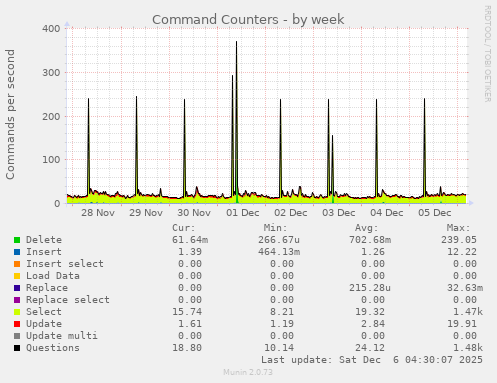
Task: Click the '300' y-axis value
Action: 51,73
